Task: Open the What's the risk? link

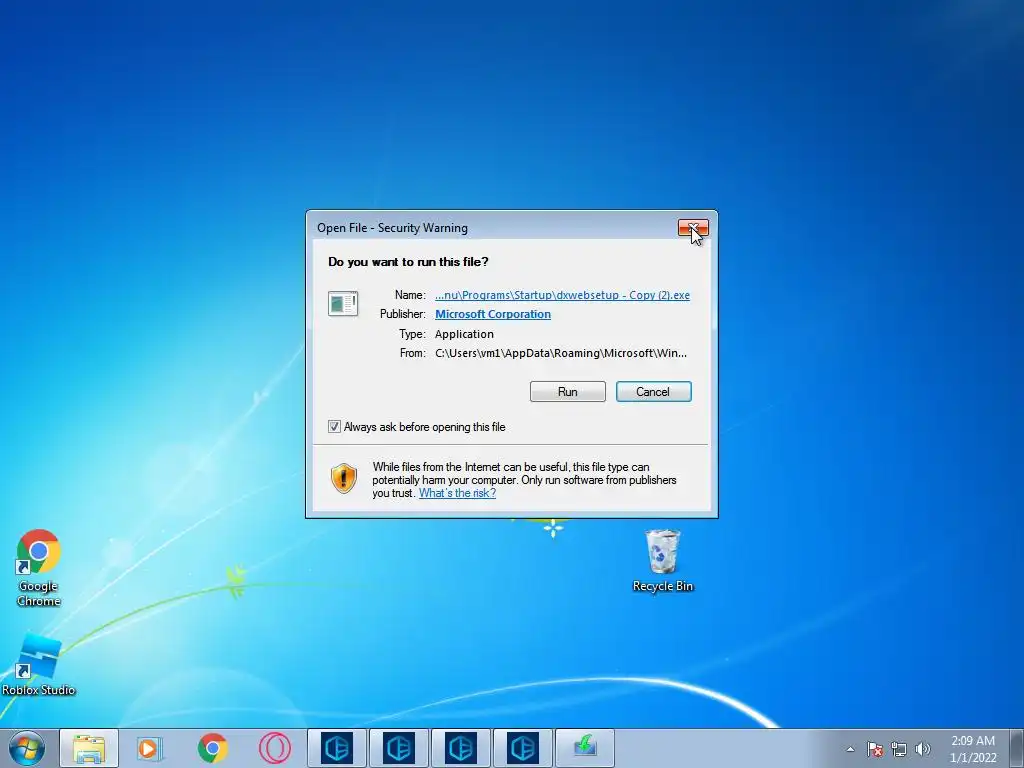Action: pos(457,493)
